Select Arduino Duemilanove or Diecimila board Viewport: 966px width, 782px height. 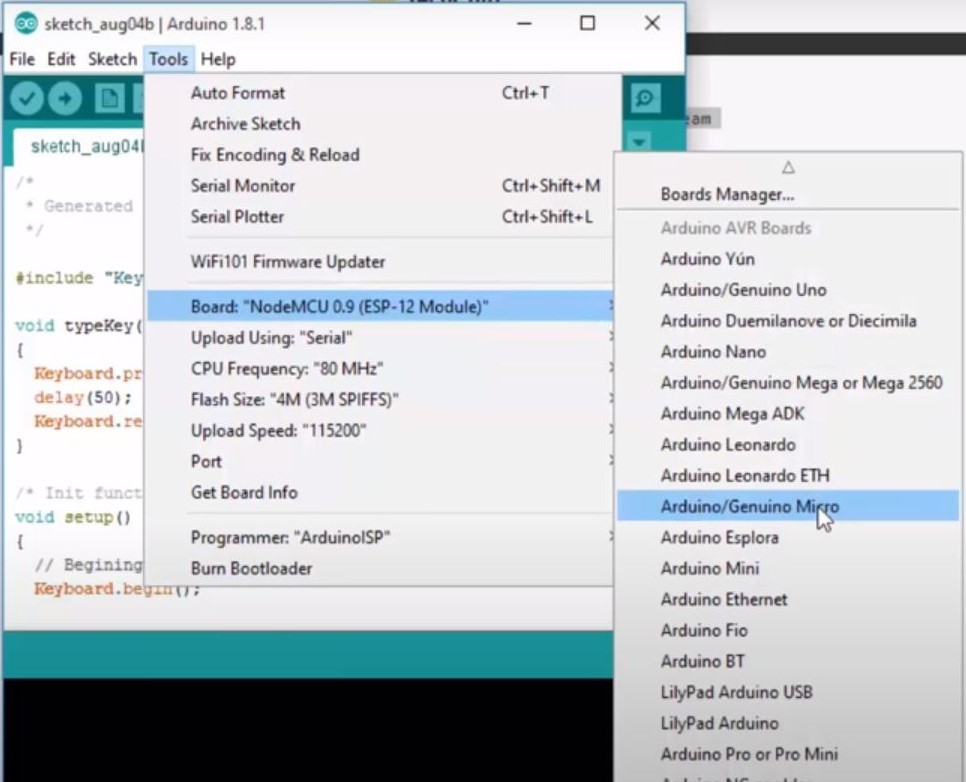[788, 320]
